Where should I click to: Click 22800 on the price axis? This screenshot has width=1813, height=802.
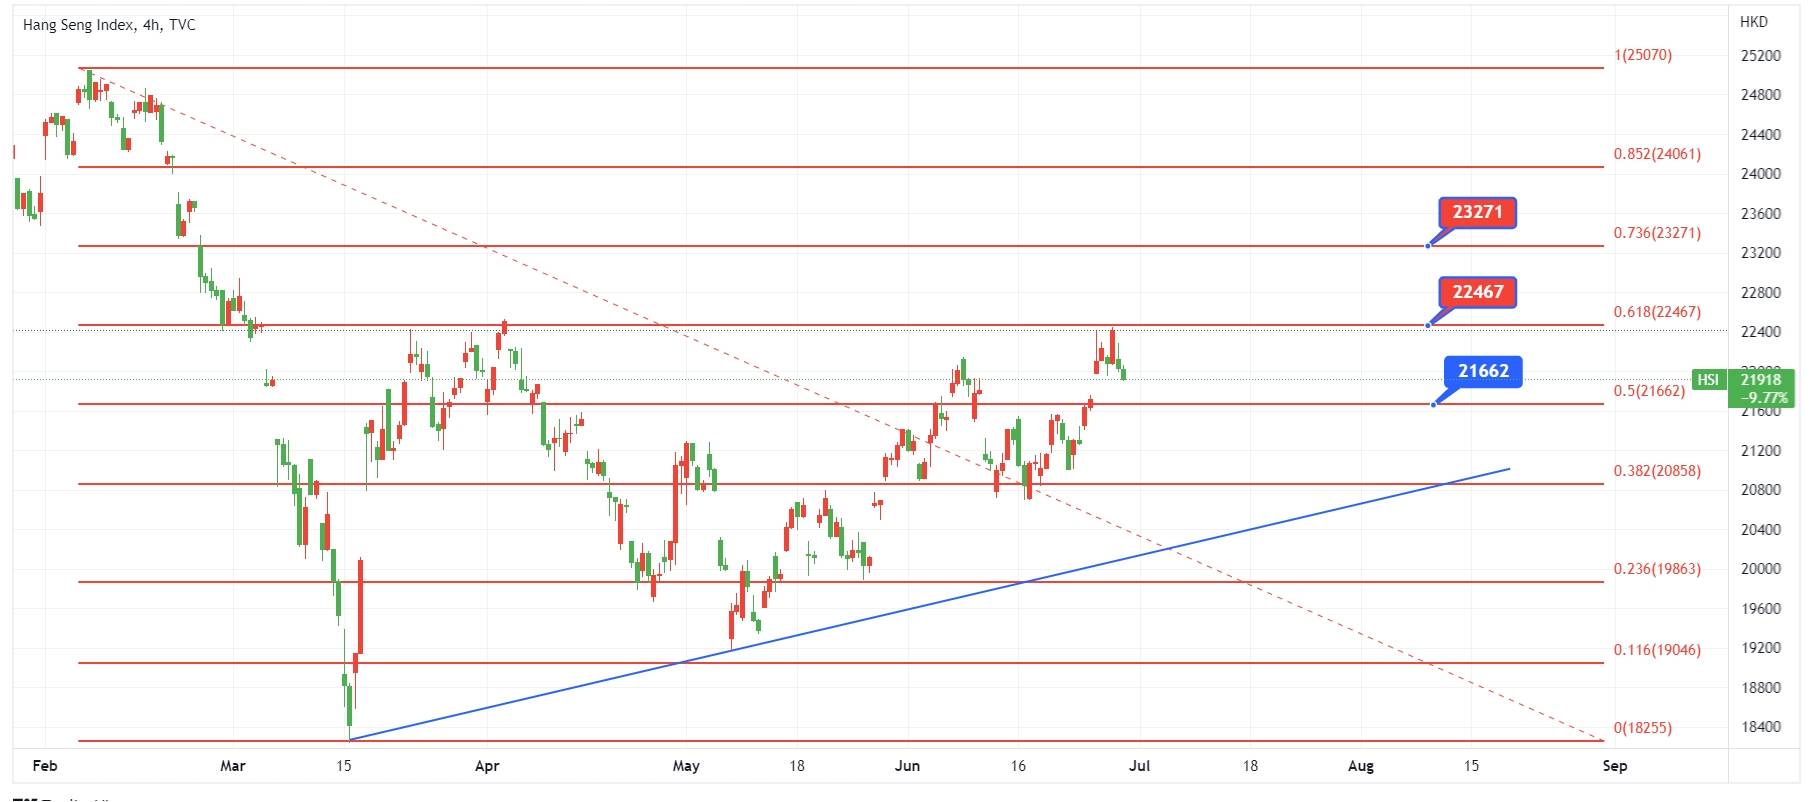[x=1760, y=293]
